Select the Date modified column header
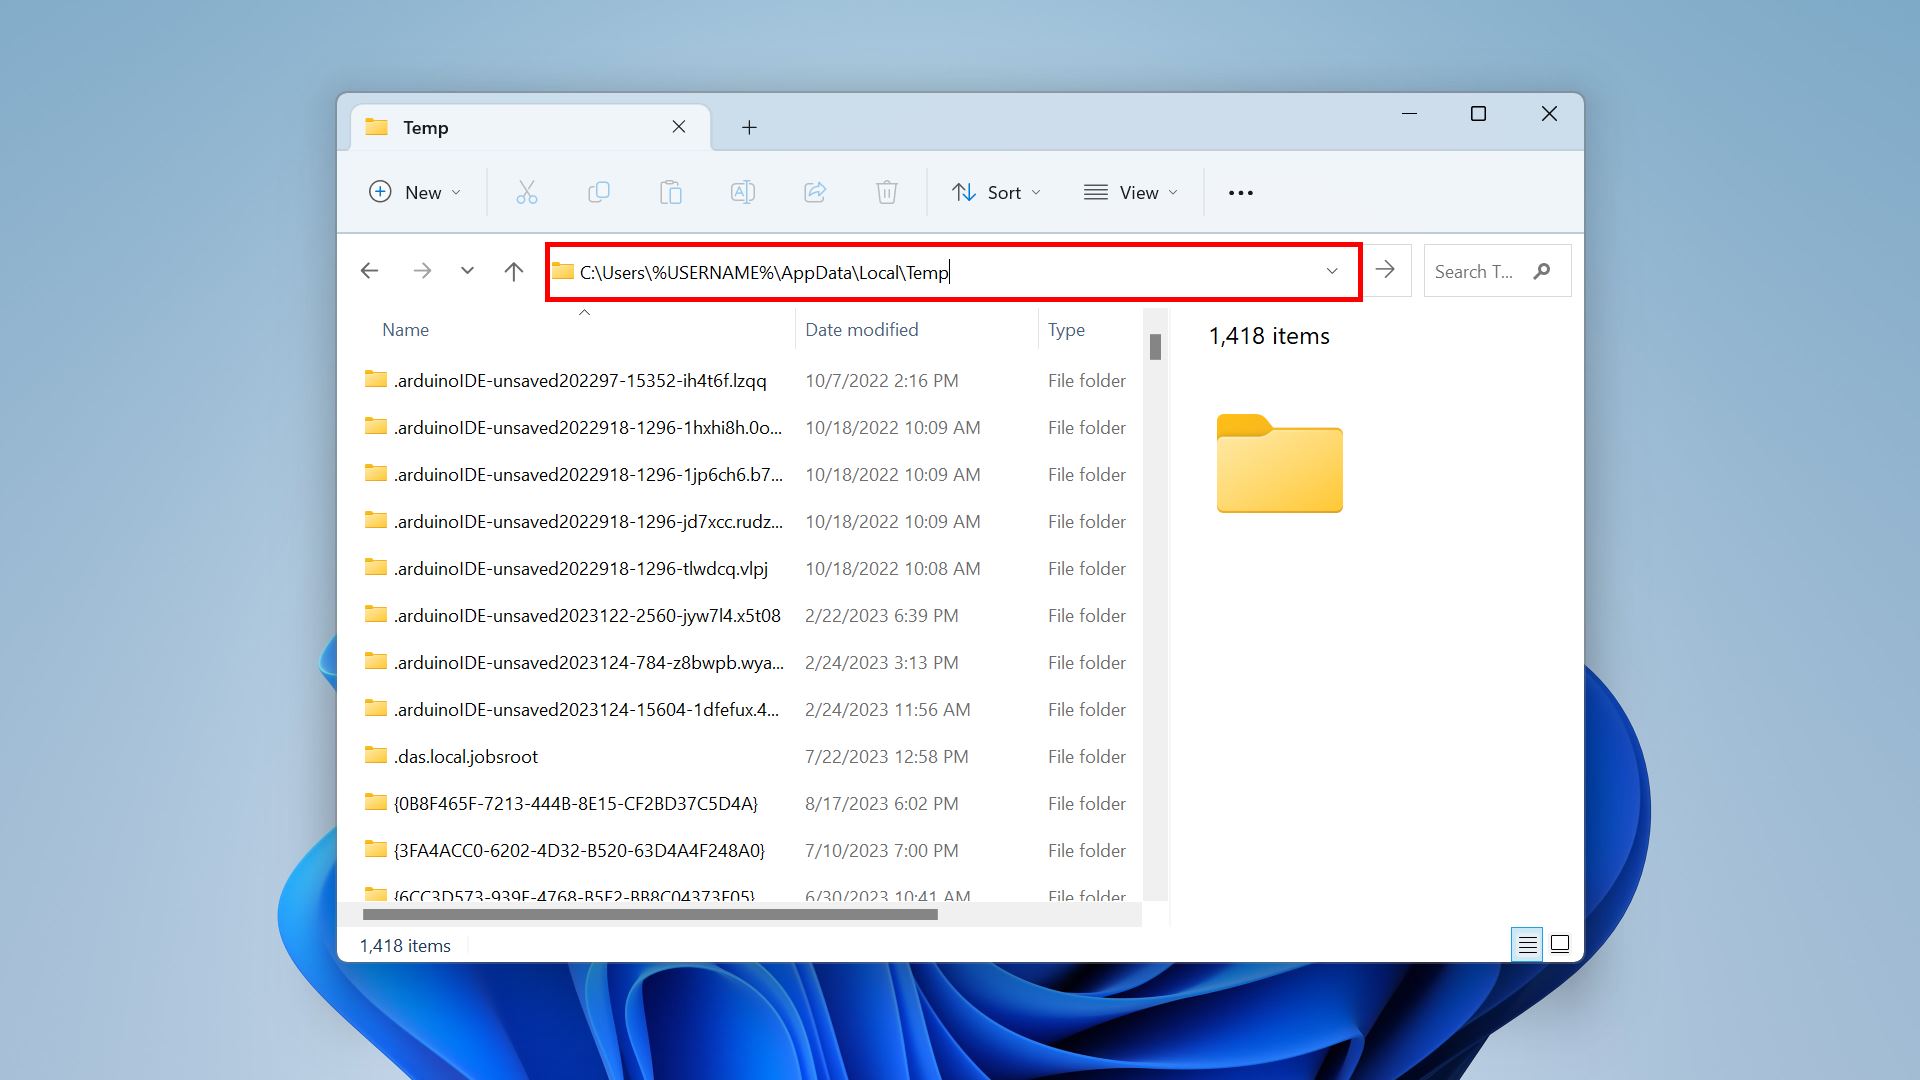This screenshot has width=1920, height=1080. tap(861, 328)
